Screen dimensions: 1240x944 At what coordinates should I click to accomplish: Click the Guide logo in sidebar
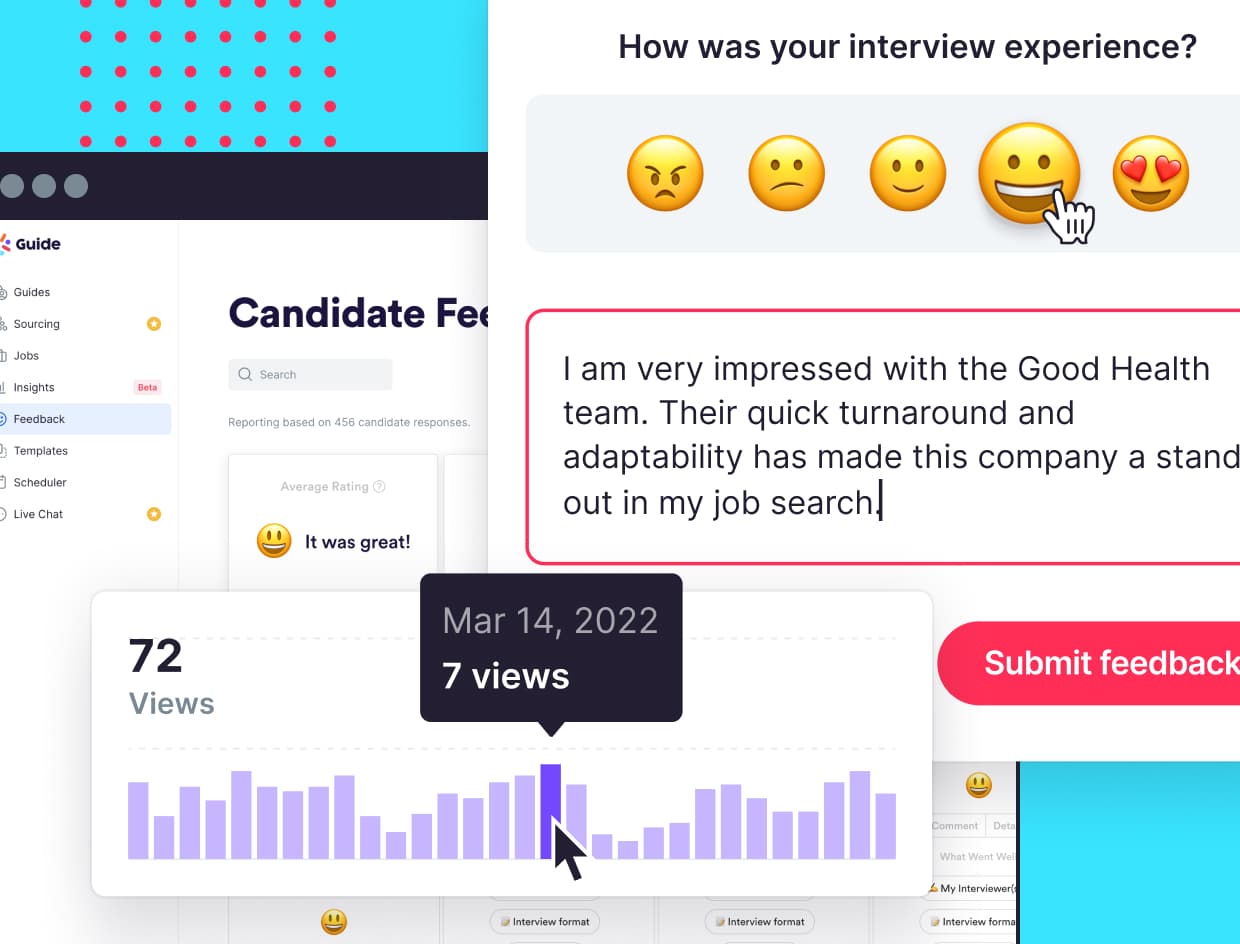[x=32, y=244]
